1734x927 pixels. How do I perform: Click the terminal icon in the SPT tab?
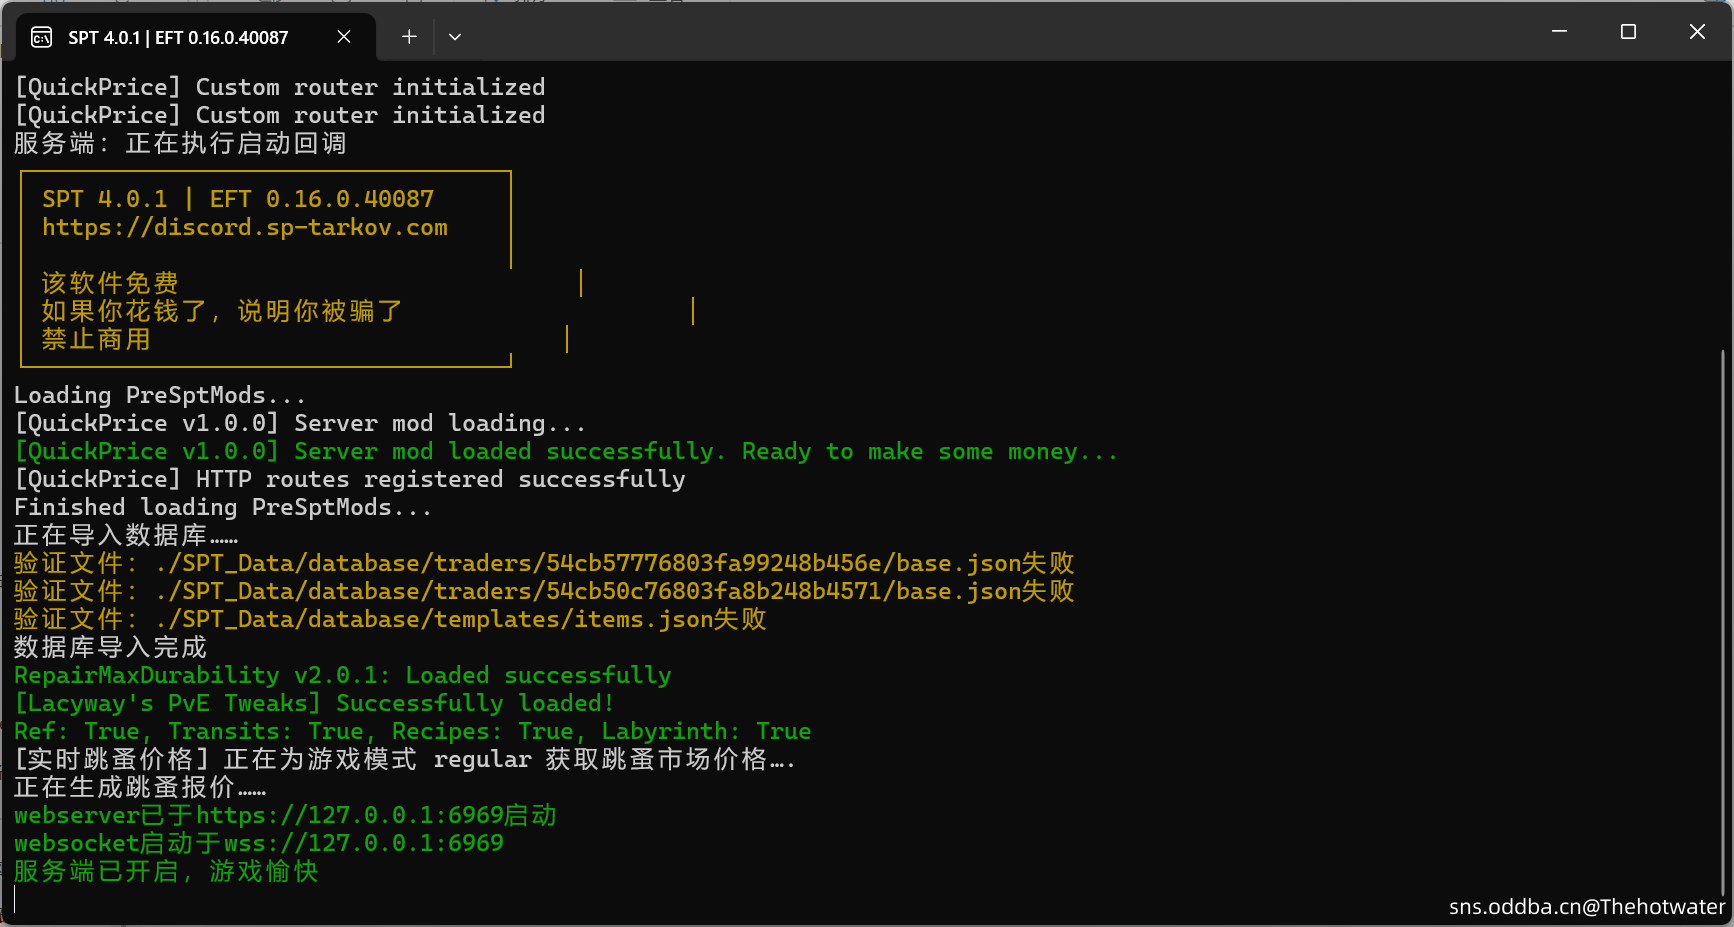tap(42, 38)
